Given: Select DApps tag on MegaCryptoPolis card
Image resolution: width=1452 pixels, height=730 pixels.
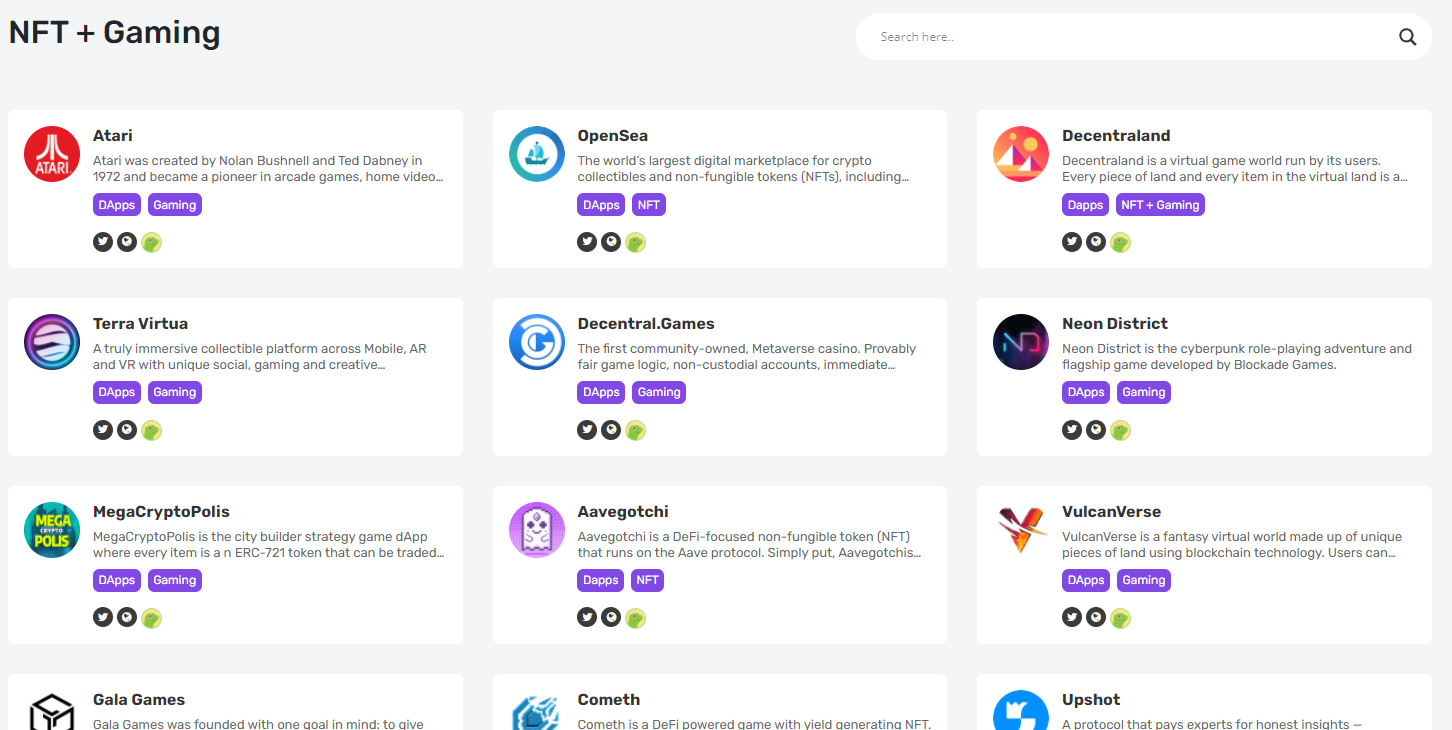Looking at the screenshot, I should 117,581.
